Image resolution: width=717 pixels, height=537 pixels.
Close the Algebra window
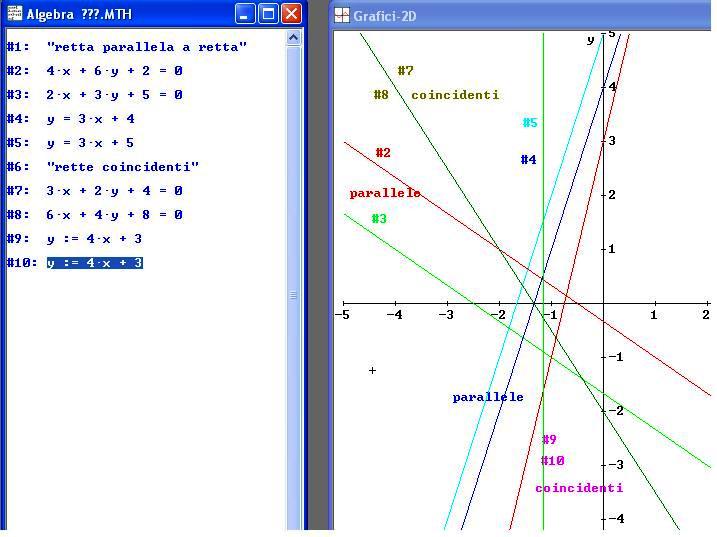pos(291,14)
